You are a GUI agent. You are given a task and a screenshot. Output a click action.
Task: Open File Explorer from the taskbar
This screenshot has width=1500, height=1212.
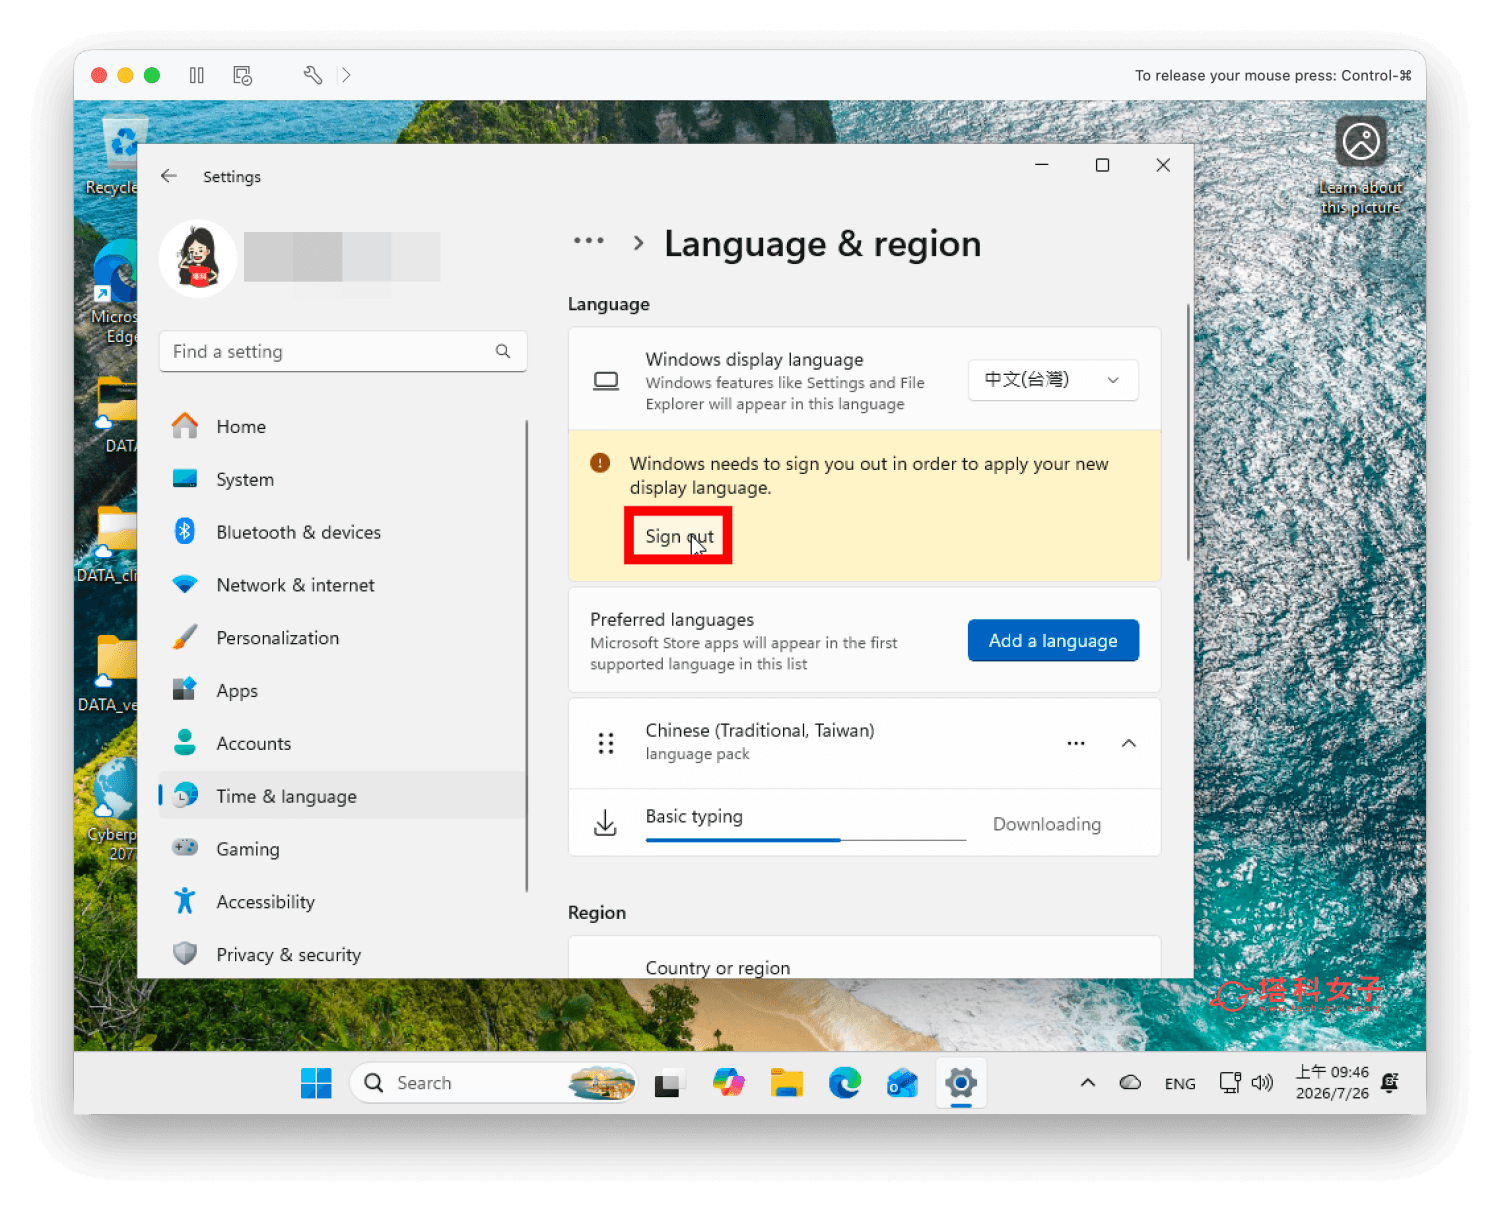[x=786, y=1083]
